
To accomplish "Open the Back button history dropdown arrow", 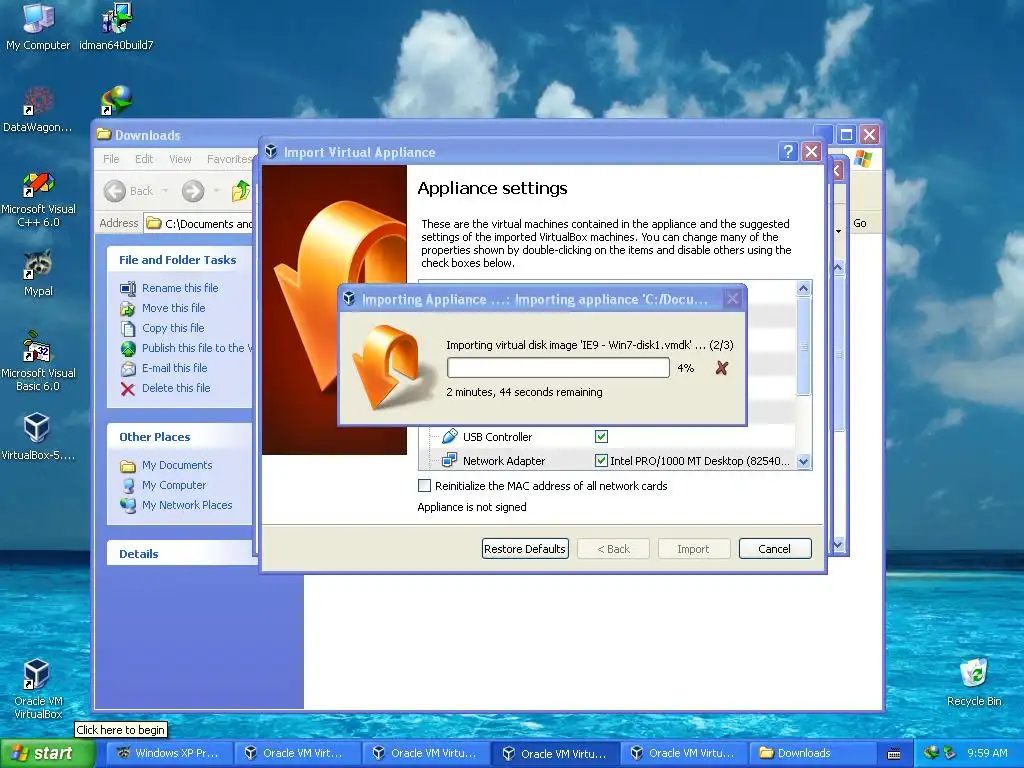I will [165, 191].
